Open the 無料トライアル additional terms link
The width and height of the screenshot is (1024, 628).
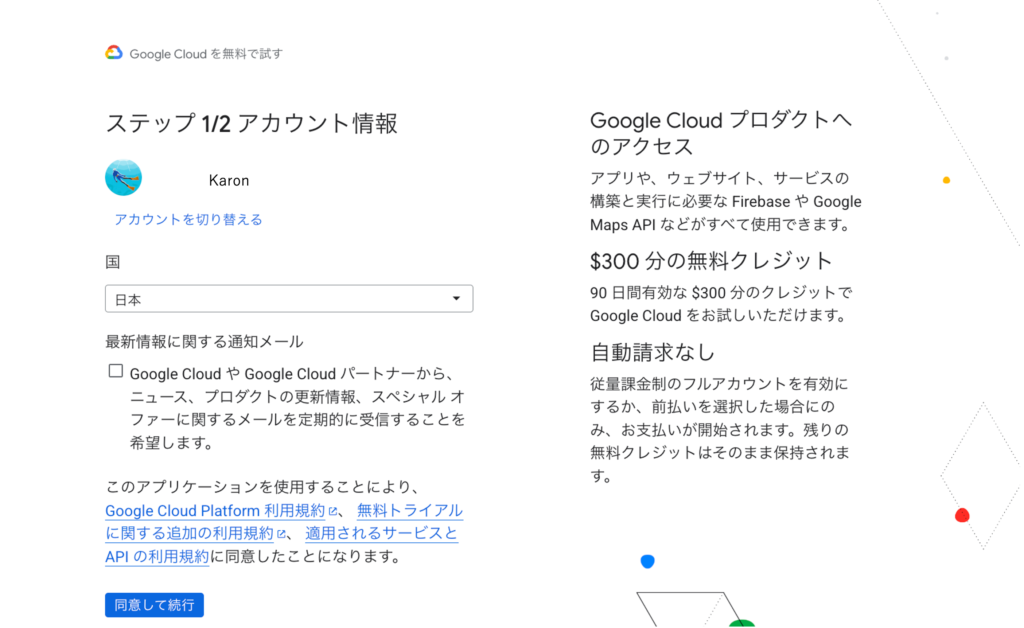point(410,511)
